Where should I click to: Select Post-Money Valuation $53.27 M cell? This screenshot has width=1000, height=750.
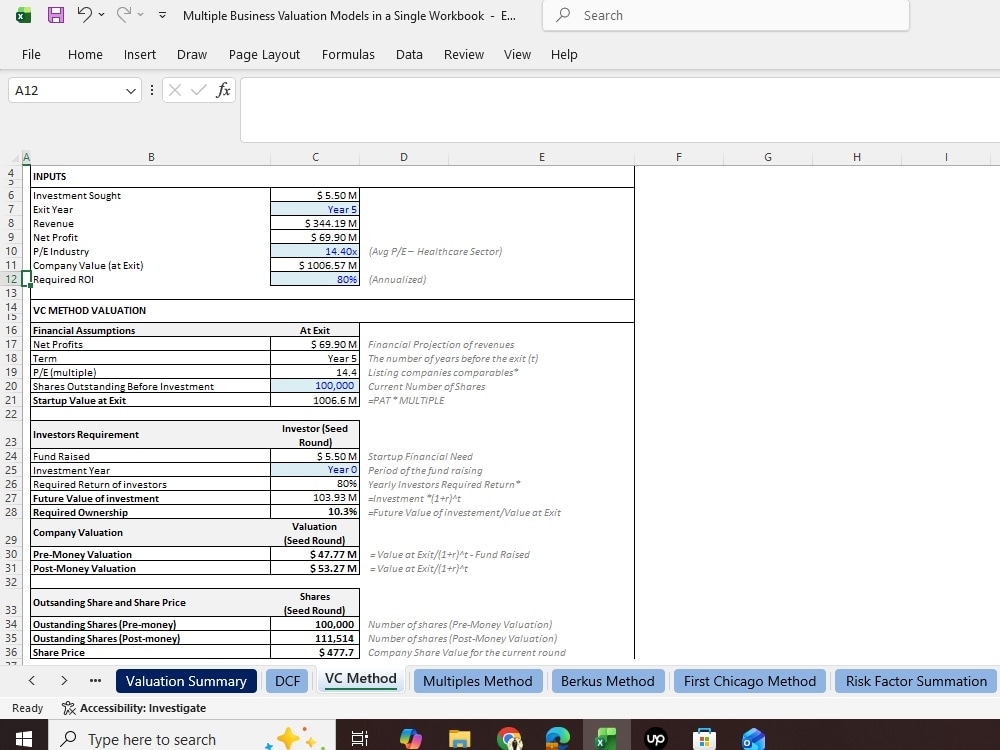click(x=315, y=568)
